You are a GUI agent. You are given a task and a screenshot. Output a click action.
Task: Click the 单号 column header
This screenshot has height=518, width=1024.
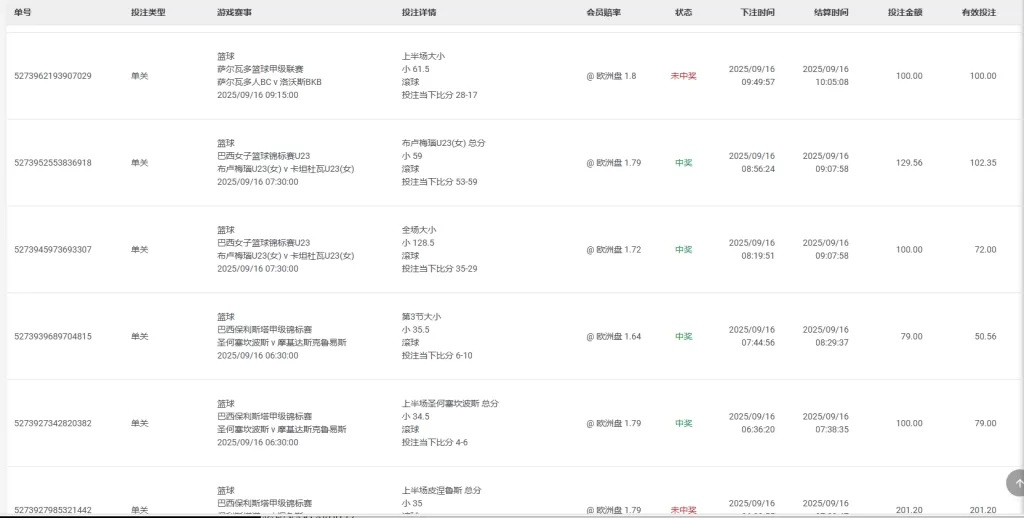click(x=23, y=13)
